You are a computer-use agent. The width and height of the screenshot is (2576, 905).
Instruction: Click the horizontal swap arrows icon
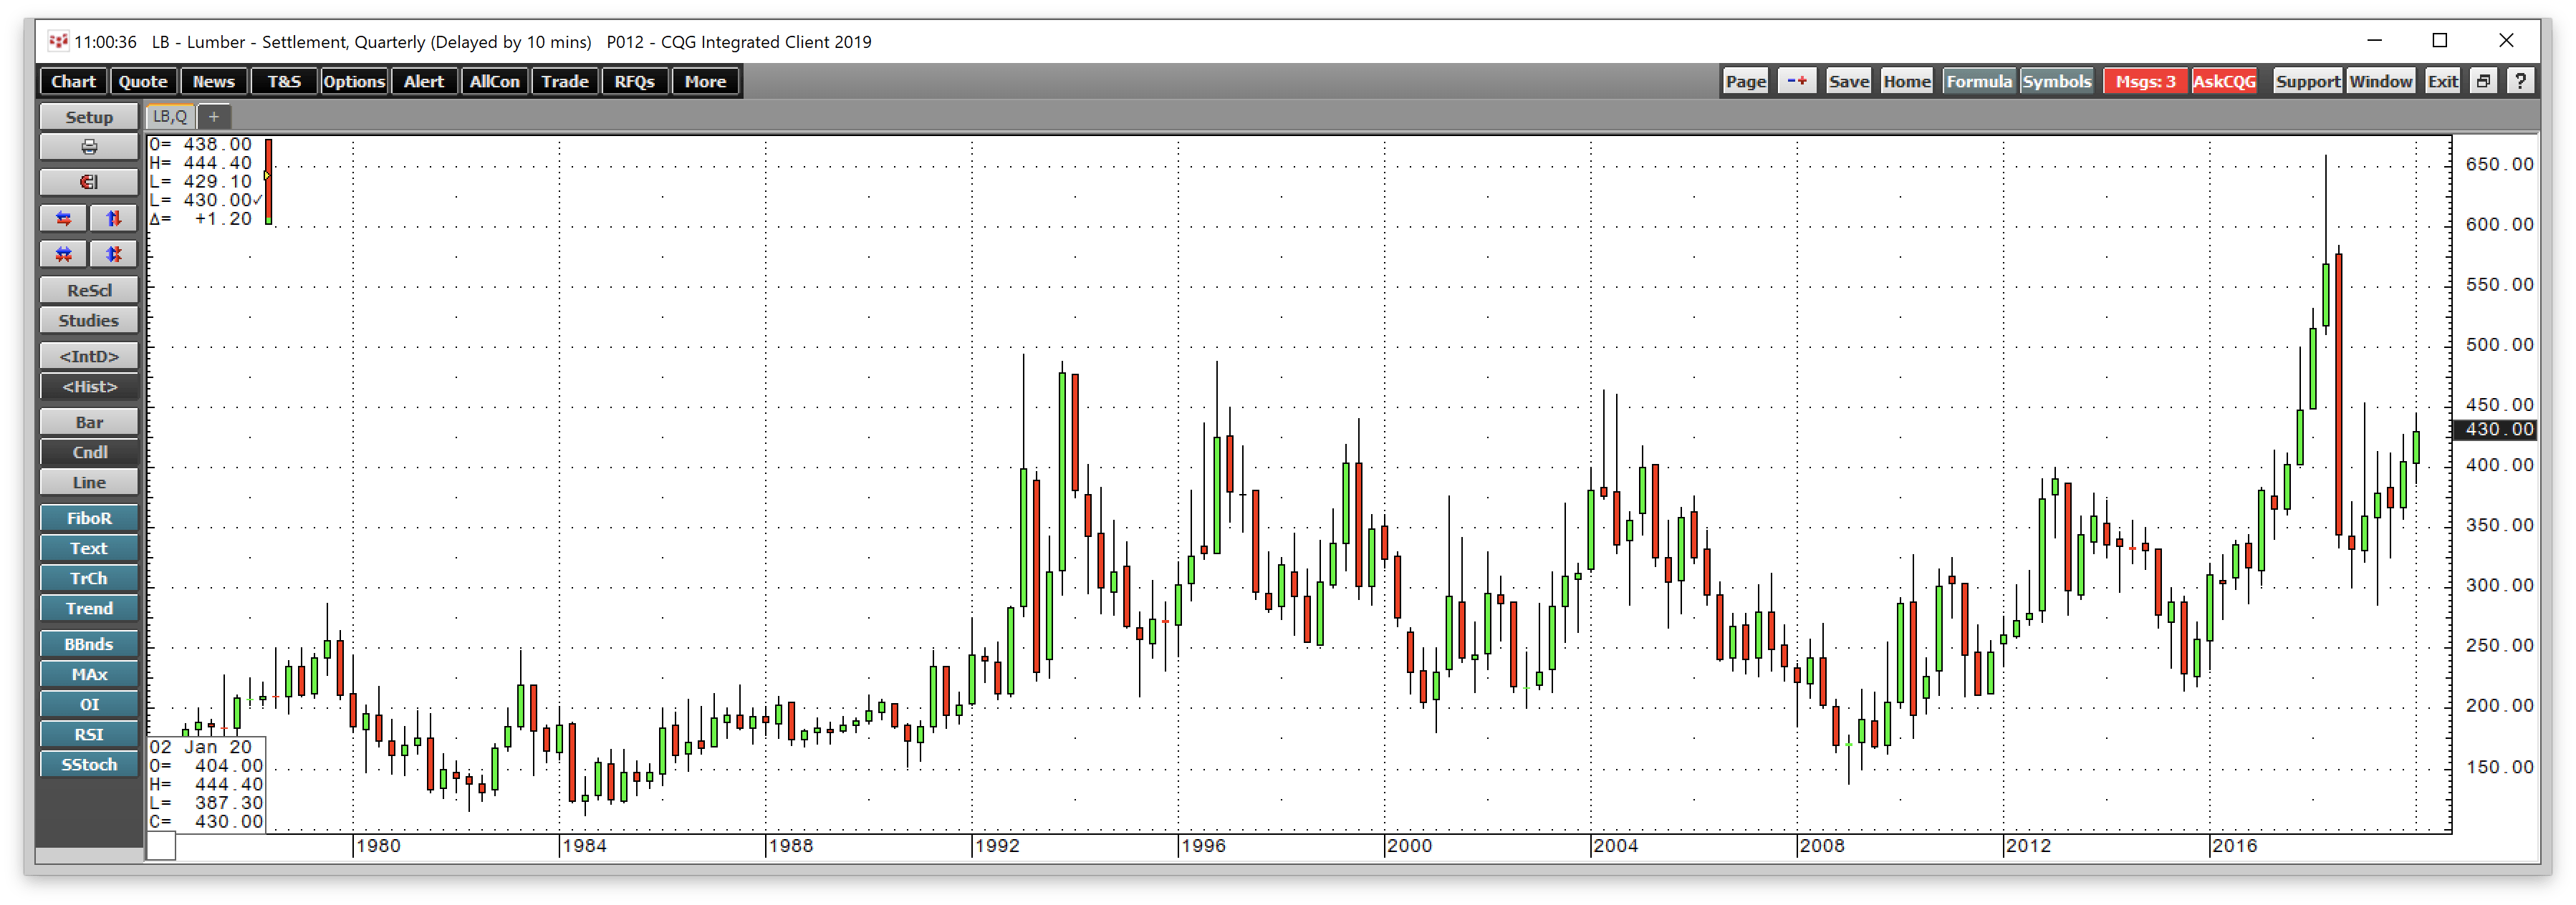point(64,218)
